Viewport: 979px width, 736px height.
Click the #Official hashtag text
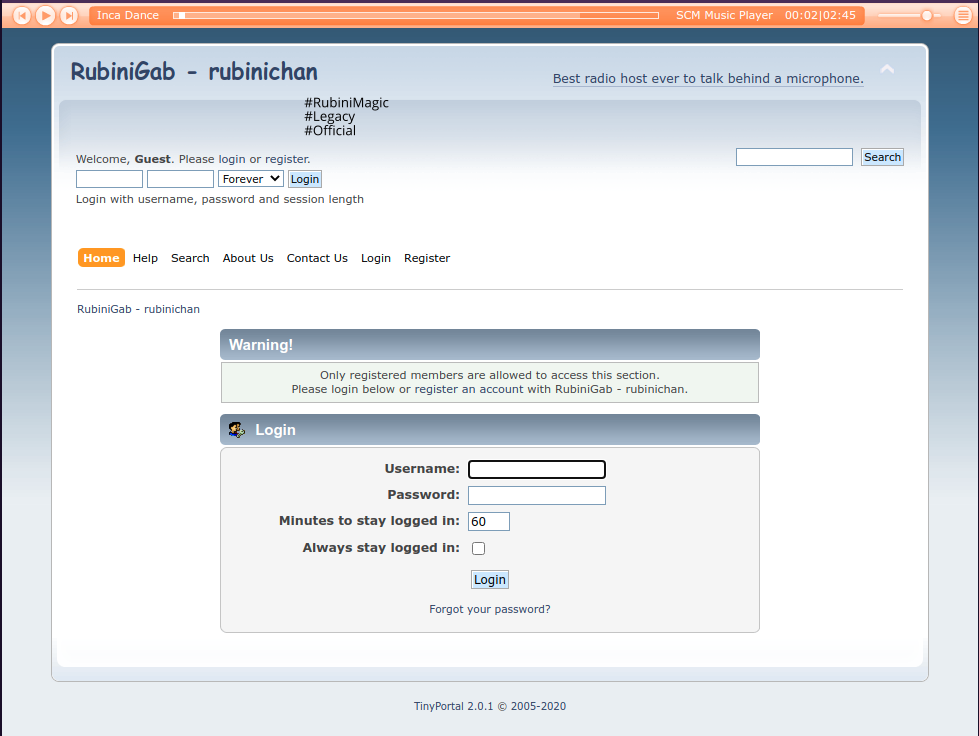(330, 130)
